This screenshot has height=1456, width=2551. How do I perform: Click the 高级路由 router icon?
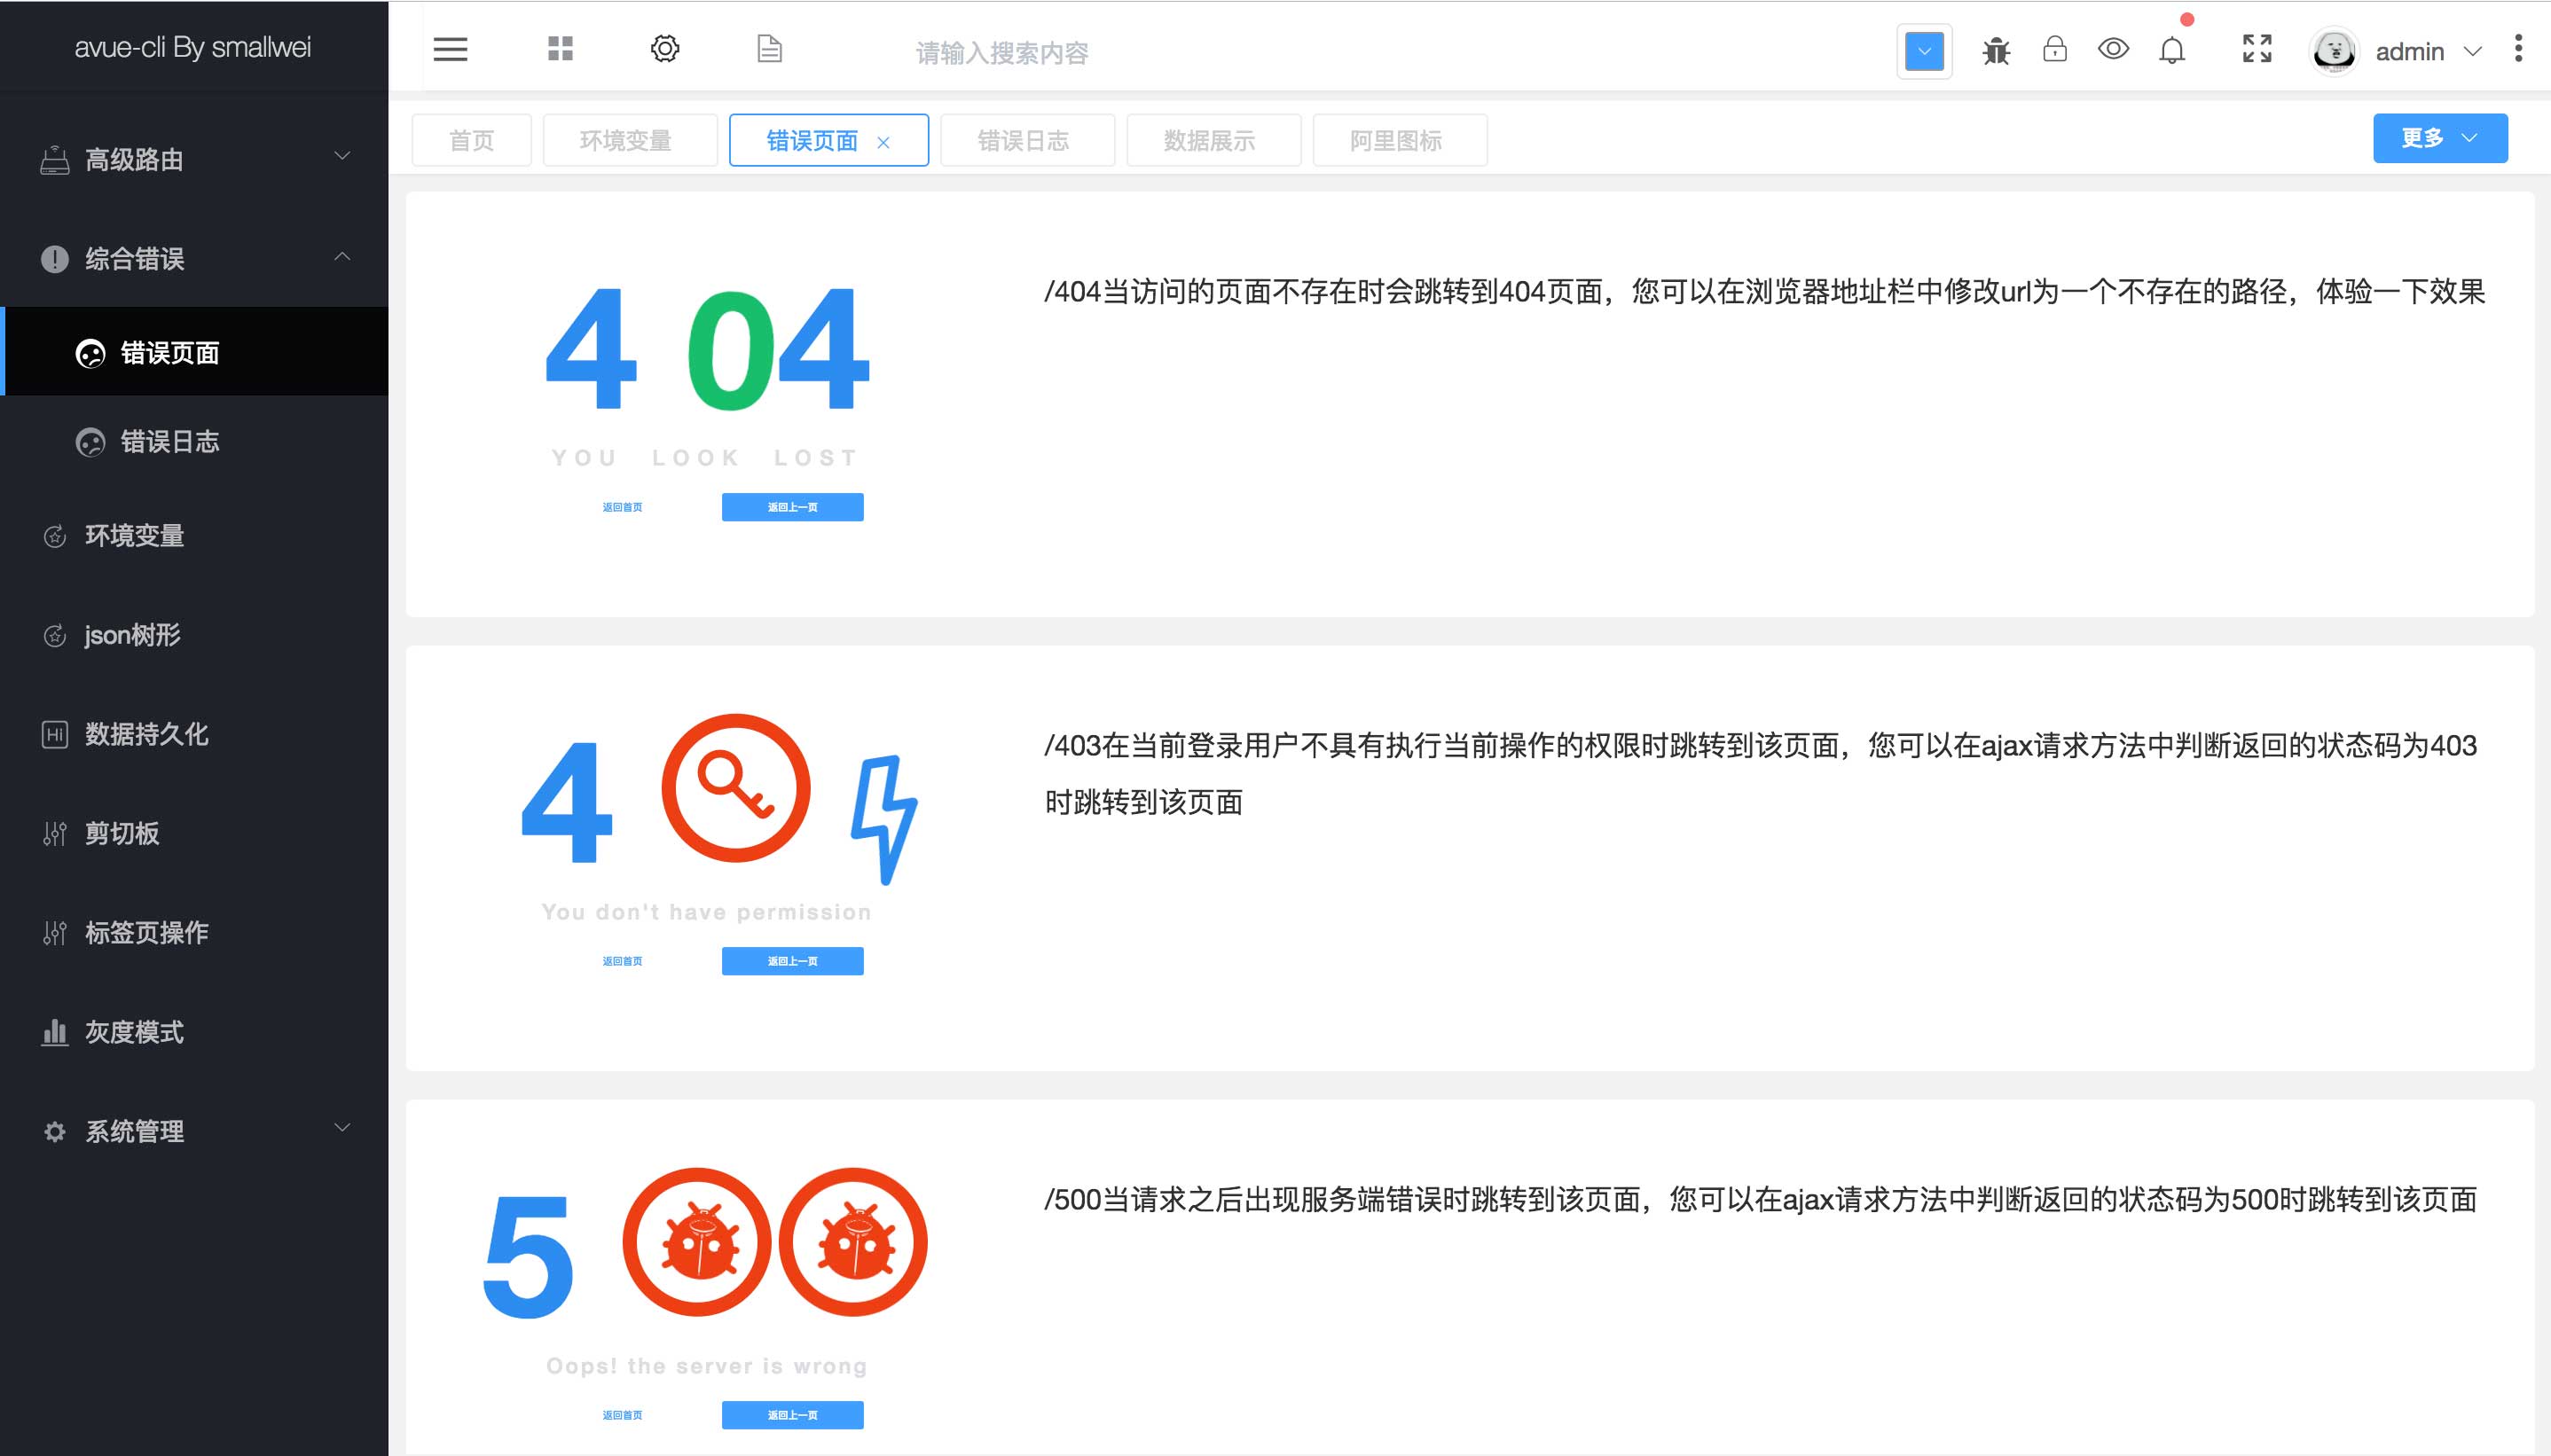pyautogui.click(x=54, y=160)
